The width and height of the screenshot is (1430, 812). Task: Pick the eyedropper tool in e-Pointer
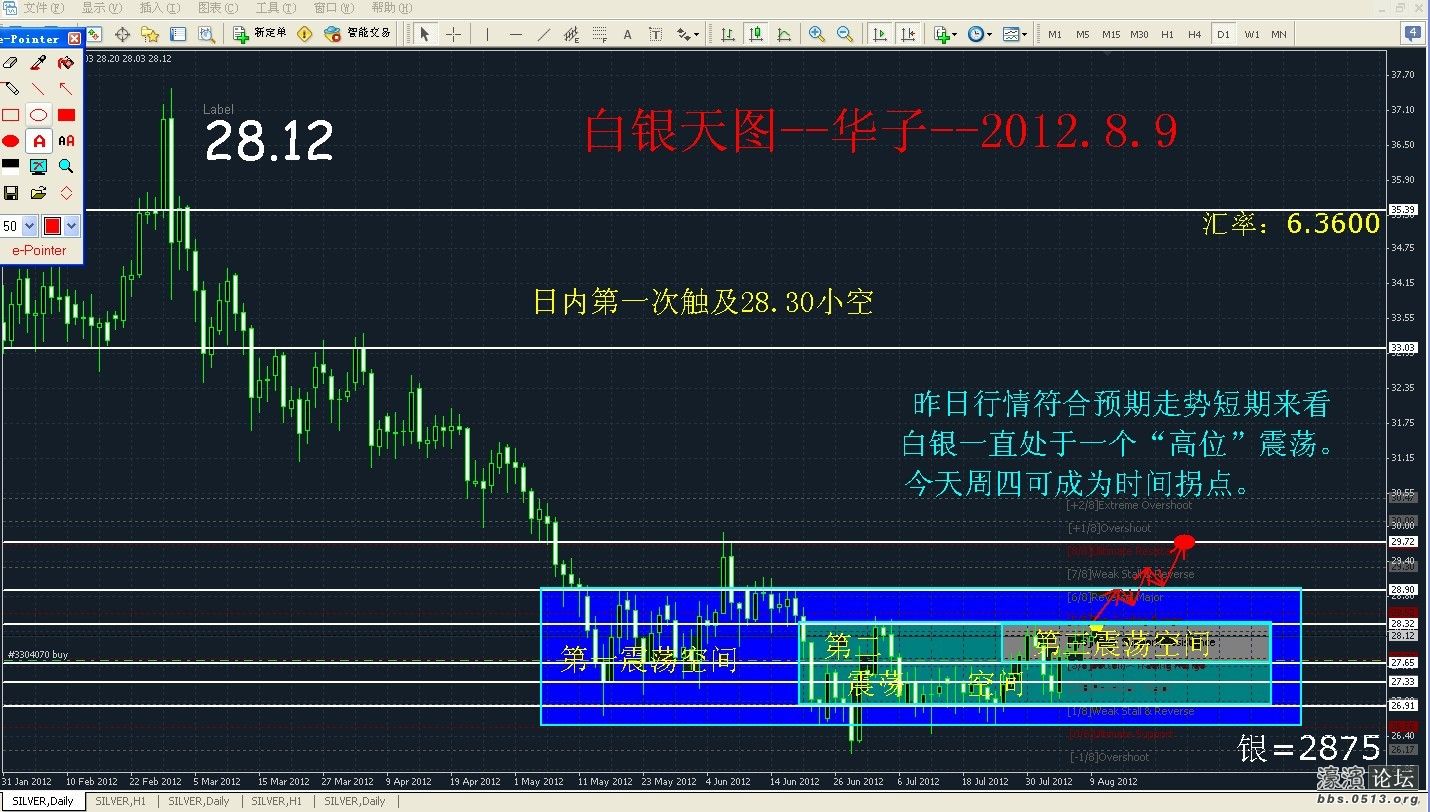[38, 63]
